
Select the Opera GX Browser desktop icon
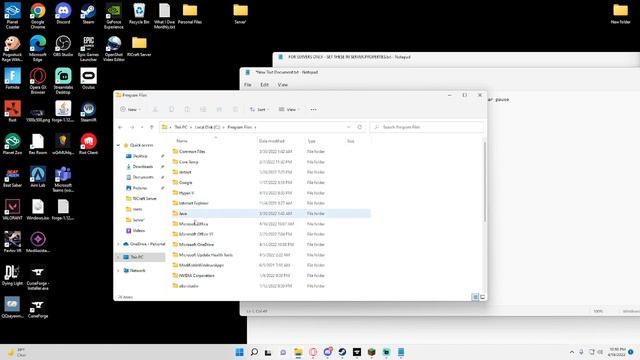[x=38, y=81]
